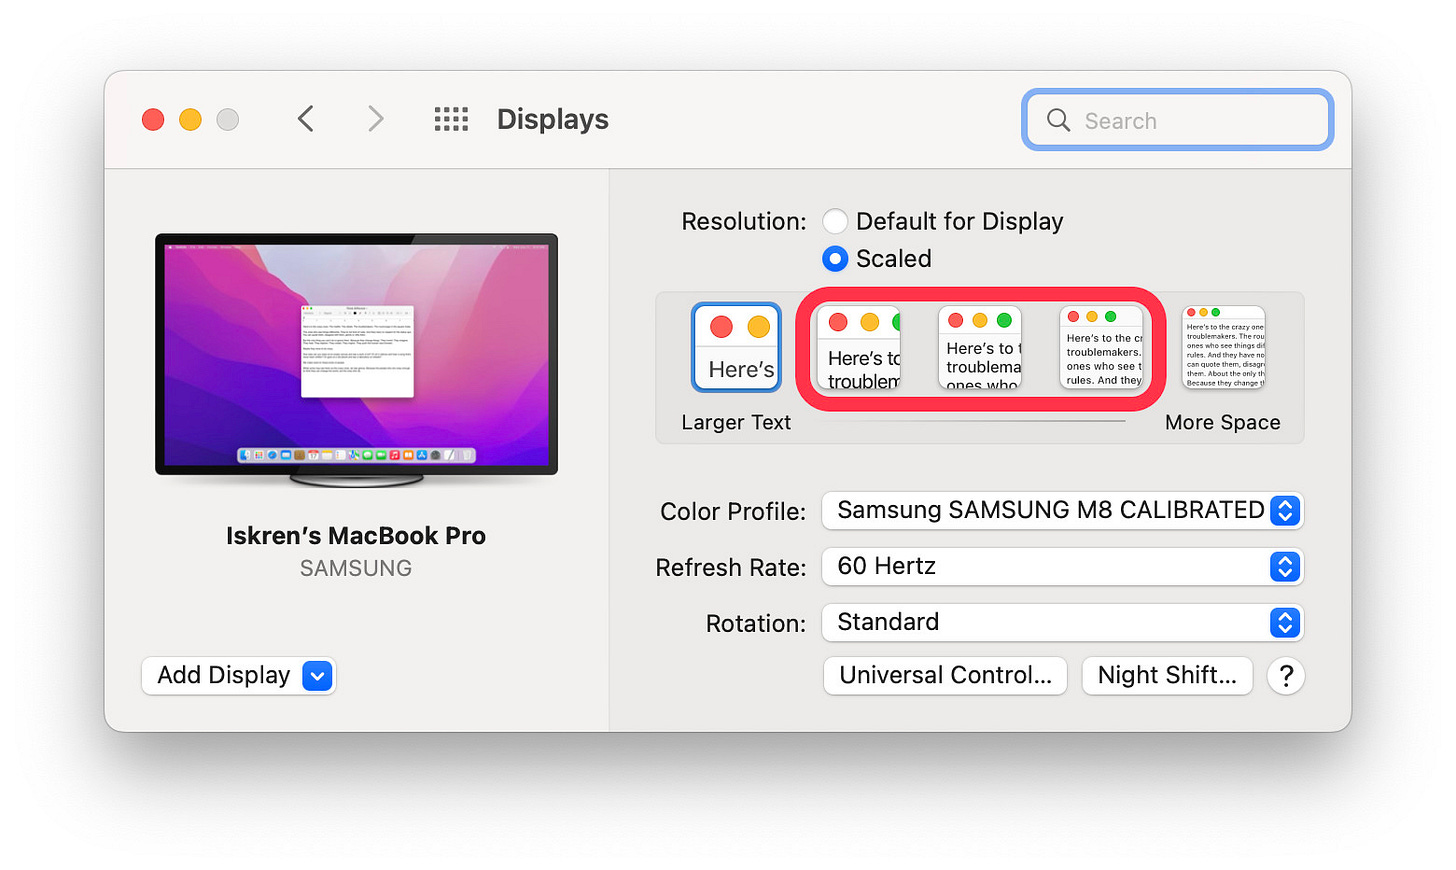Go forward with the right chevron
Screen dimensions: 1456x870
pyautogui.click(x=375, y=119)
